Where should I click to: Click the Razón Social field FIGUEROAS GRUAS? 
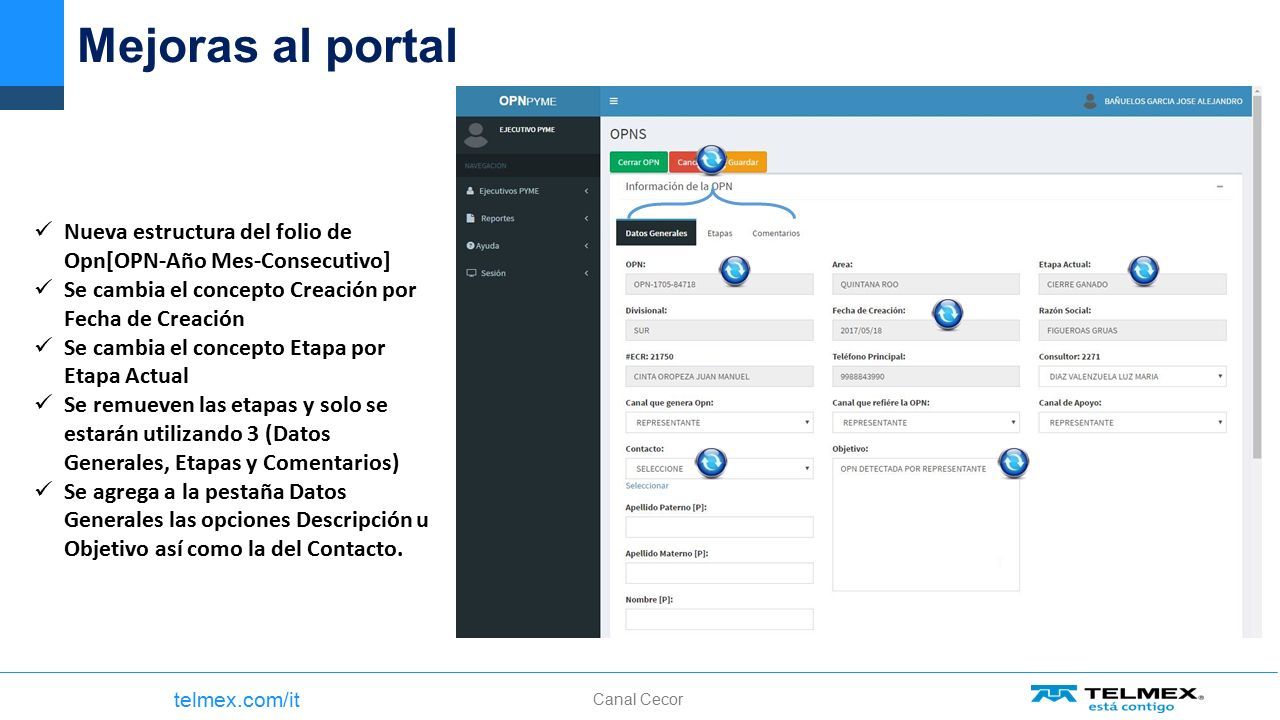(x=1132, y=331)
